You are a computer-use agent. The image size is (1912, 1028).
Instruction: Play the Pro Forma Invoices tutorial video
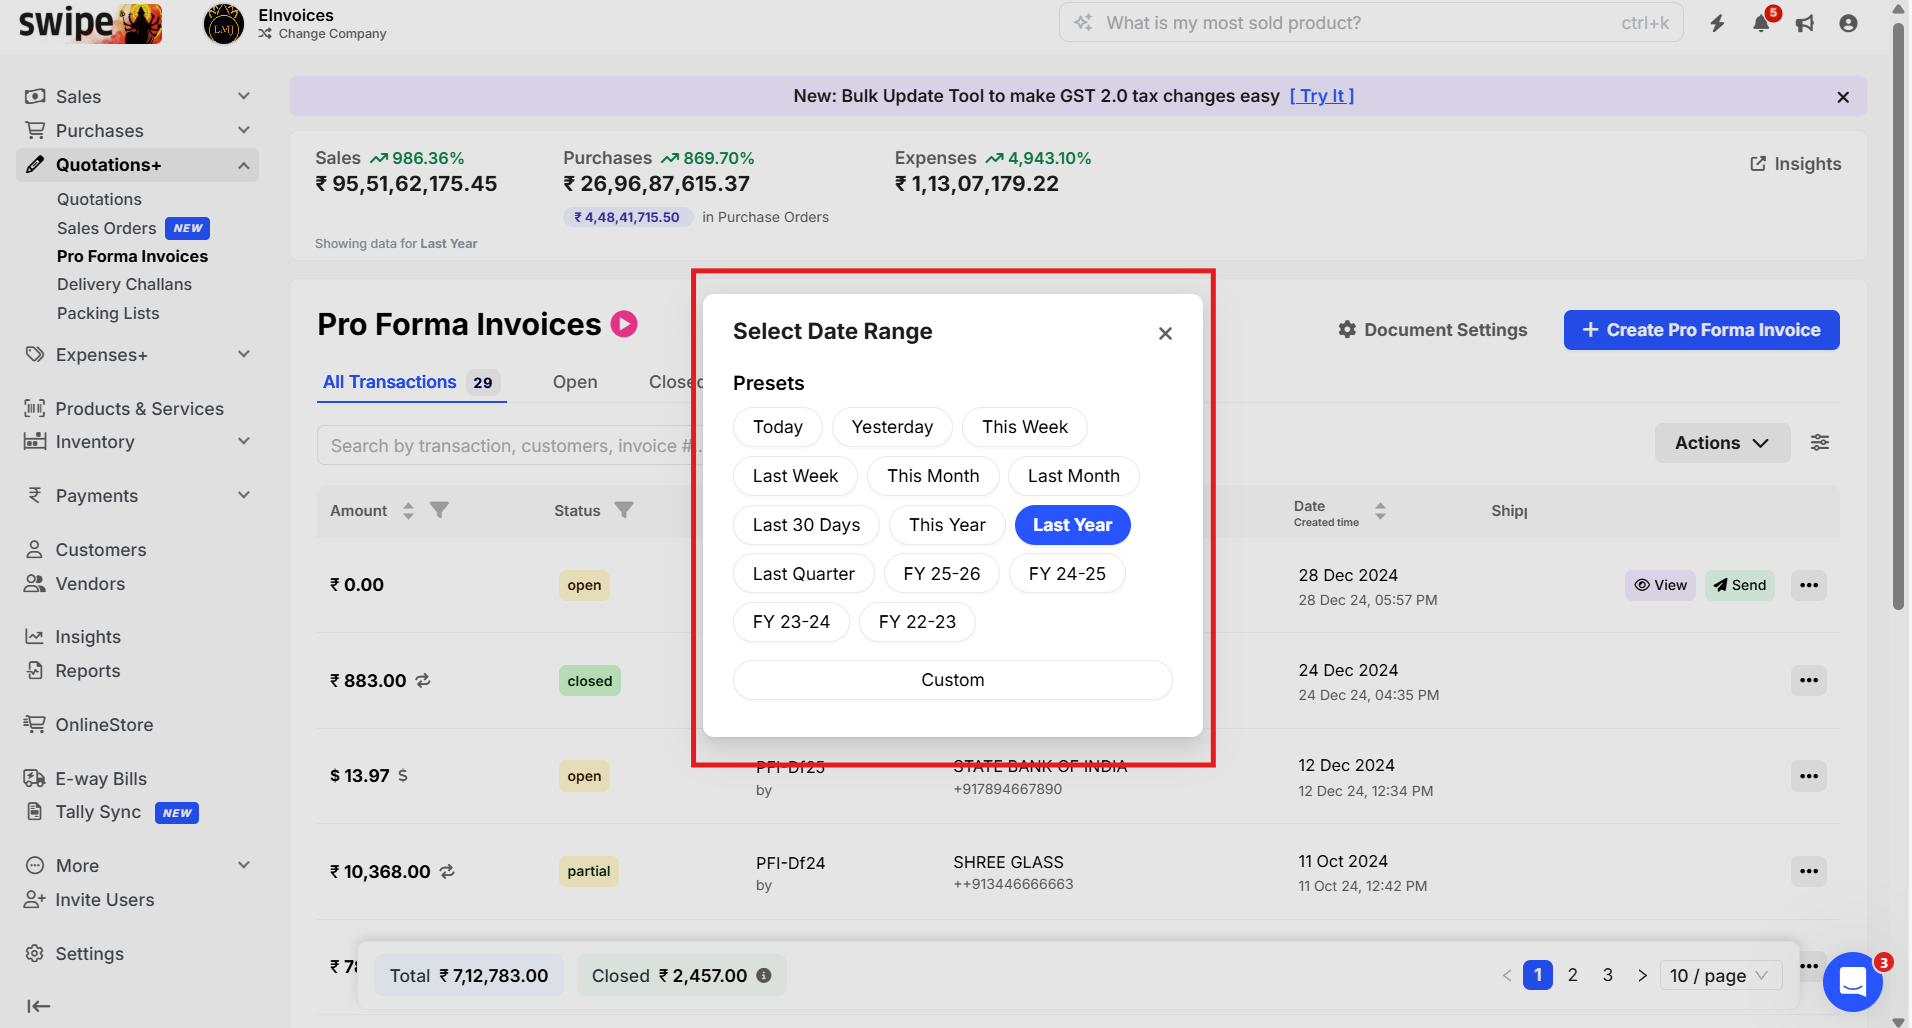[x=624, y=324]
